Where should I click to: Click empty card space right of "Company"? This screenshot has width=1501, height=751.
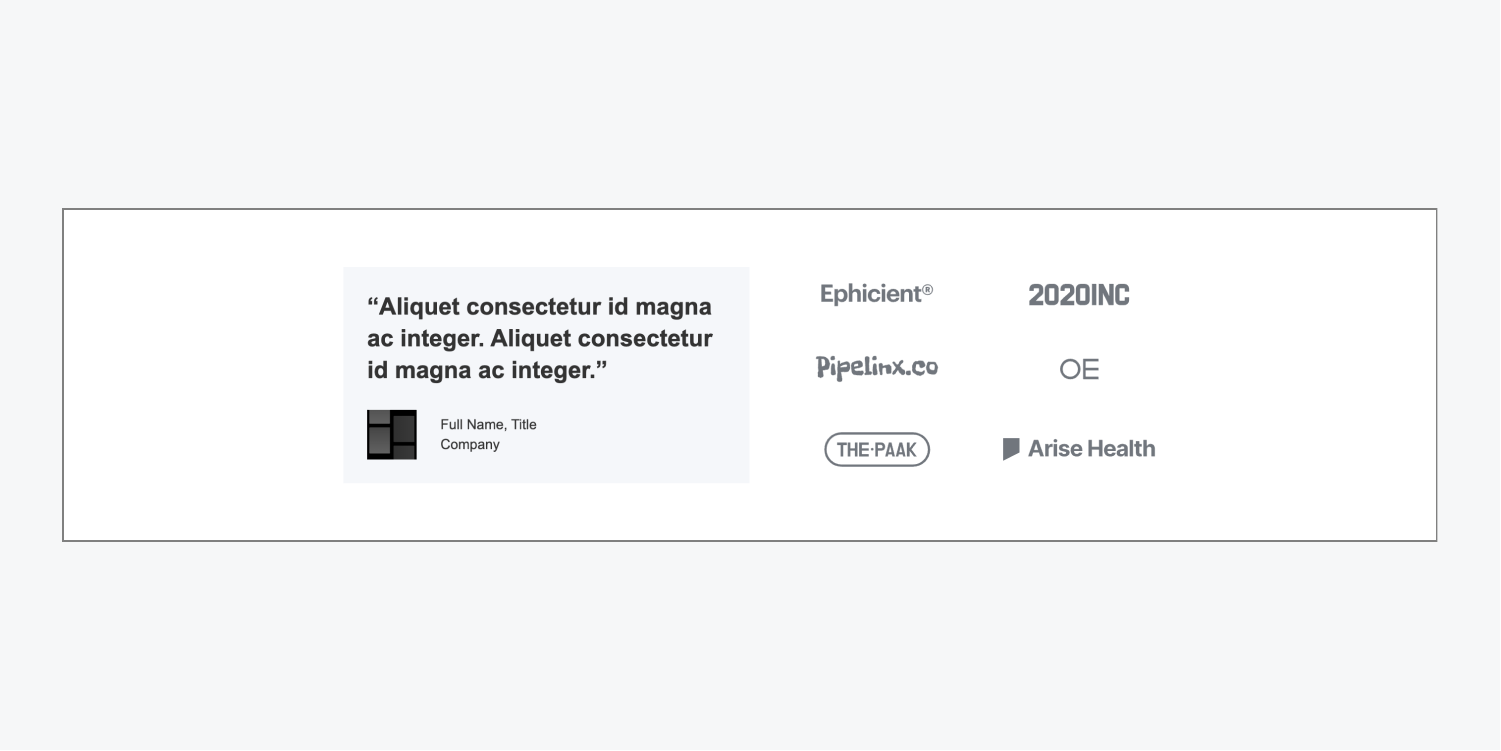point(640,440)
